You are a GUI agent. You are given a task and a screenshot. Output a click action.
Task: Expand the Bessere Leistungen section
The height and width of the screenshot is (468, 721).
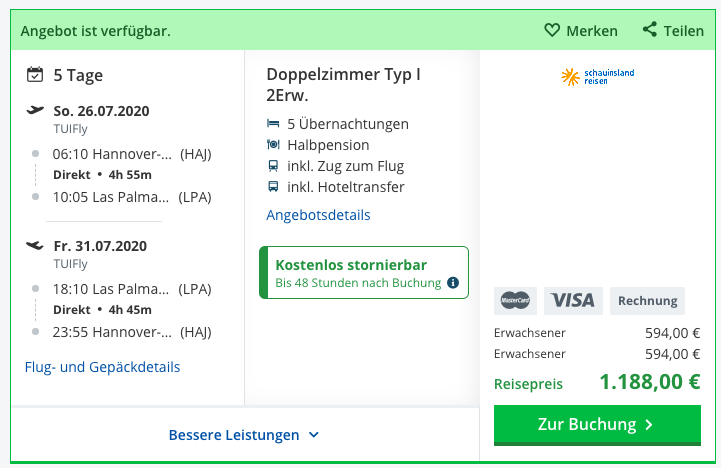(x=244, y=435)
